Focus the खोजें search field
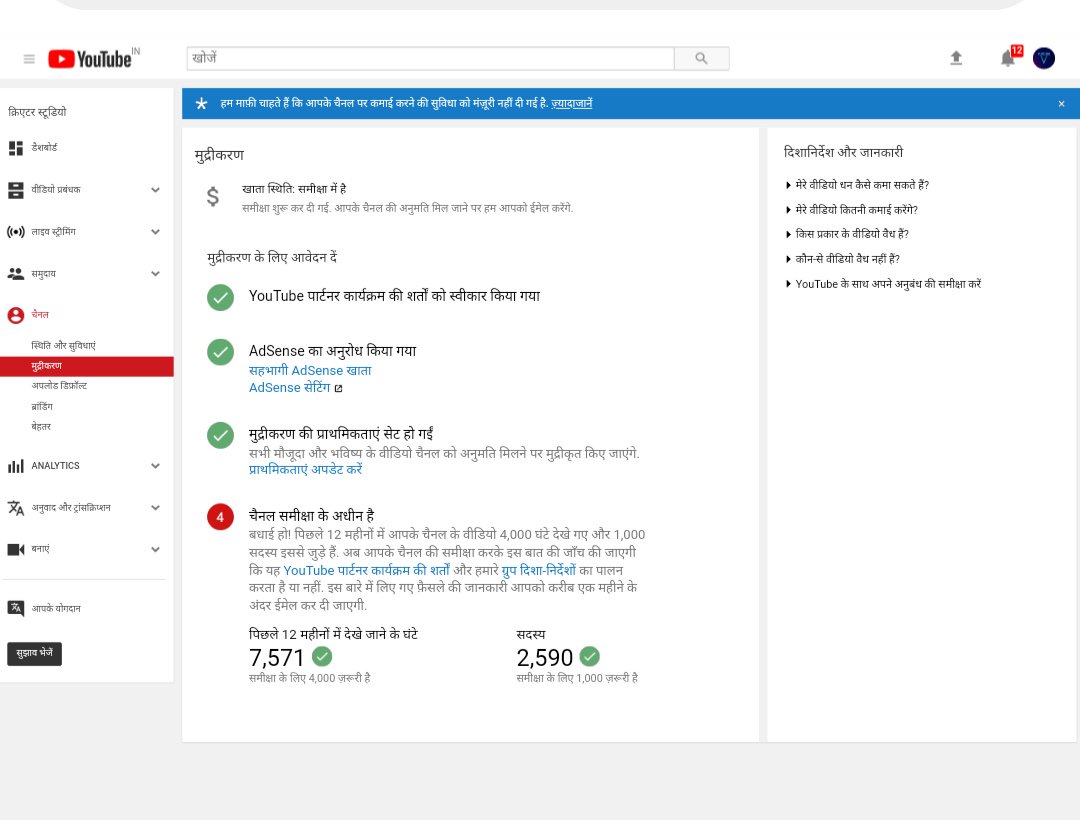Image resolution: width=1080 pixels, height=820 pixels. [x=430, y=59]
